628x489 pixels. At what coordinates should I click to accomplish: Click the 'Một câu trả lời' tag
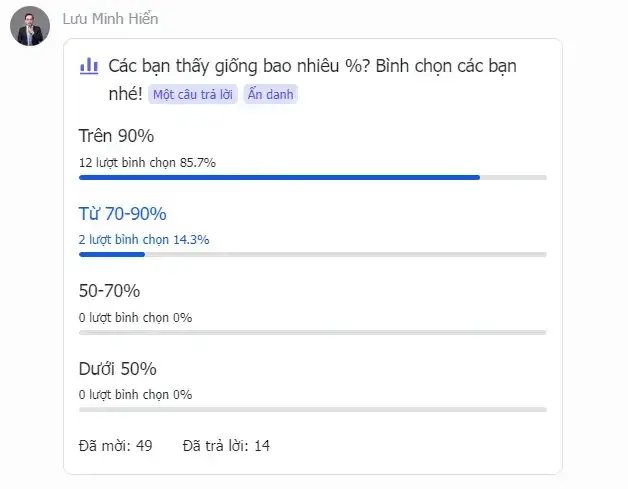(x=193, y=95)
